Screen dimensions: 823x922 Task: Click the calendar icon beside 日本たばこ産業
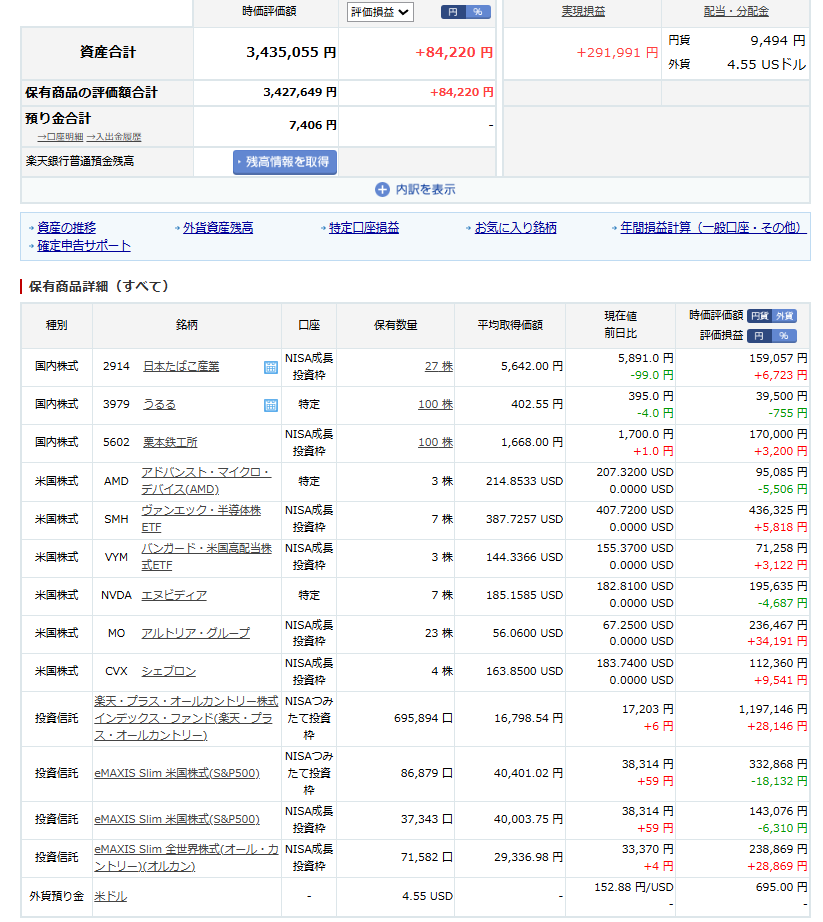coord(270,367)
